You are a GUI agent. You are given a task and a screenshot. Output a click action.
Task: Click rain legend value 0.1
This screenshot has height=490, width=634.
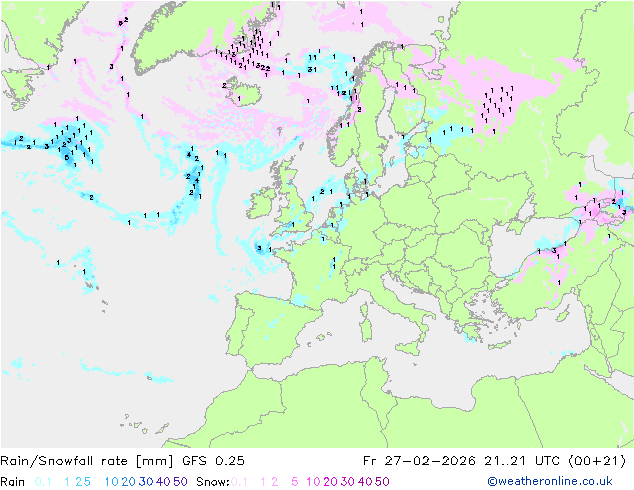[43, 482]
